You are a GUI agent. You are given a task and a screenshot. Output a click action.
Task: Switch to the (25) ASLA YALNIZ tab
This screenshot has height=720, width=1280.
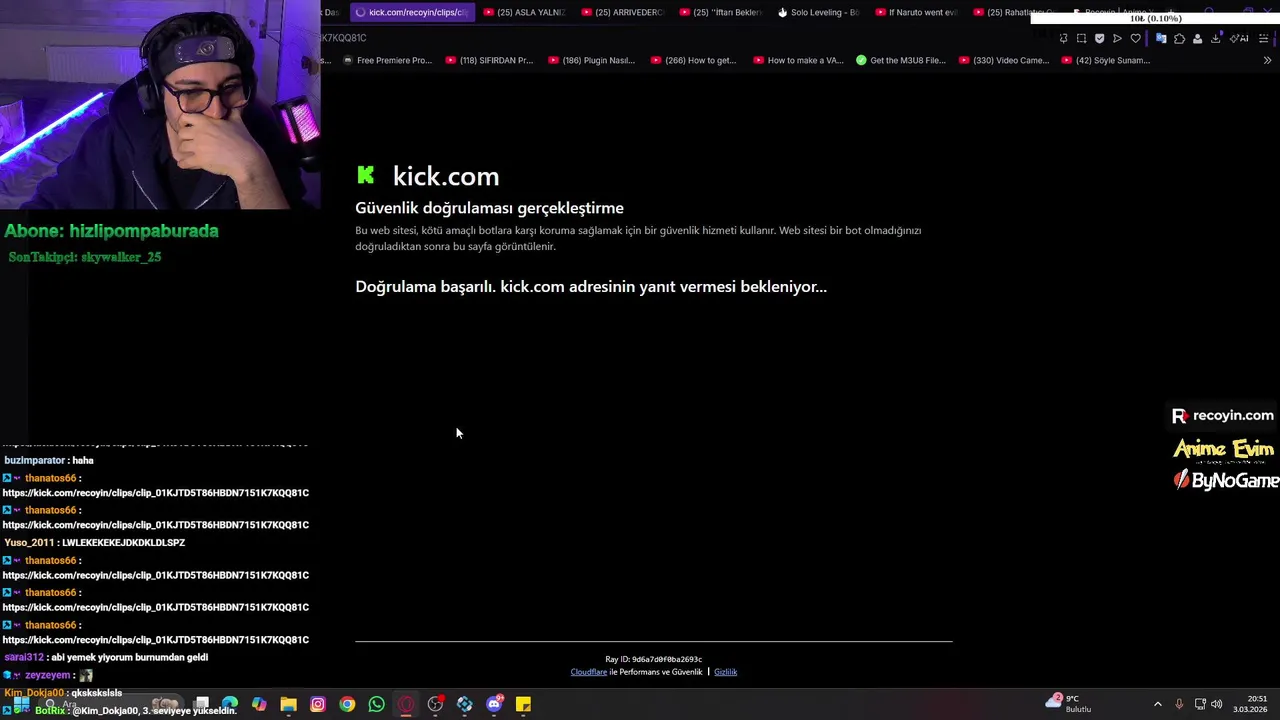[525, 12]
